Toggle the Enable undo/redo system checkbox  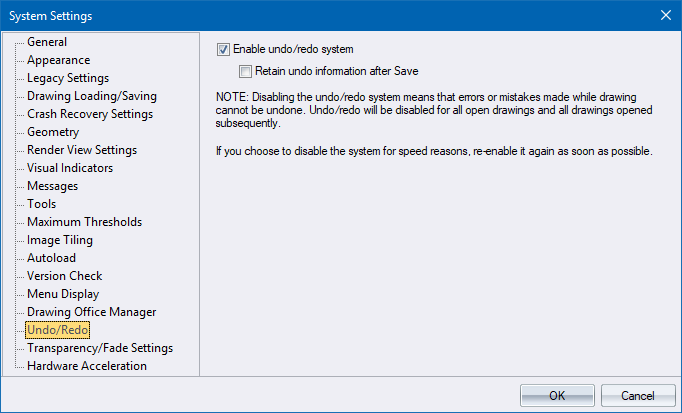click(224, 49)
